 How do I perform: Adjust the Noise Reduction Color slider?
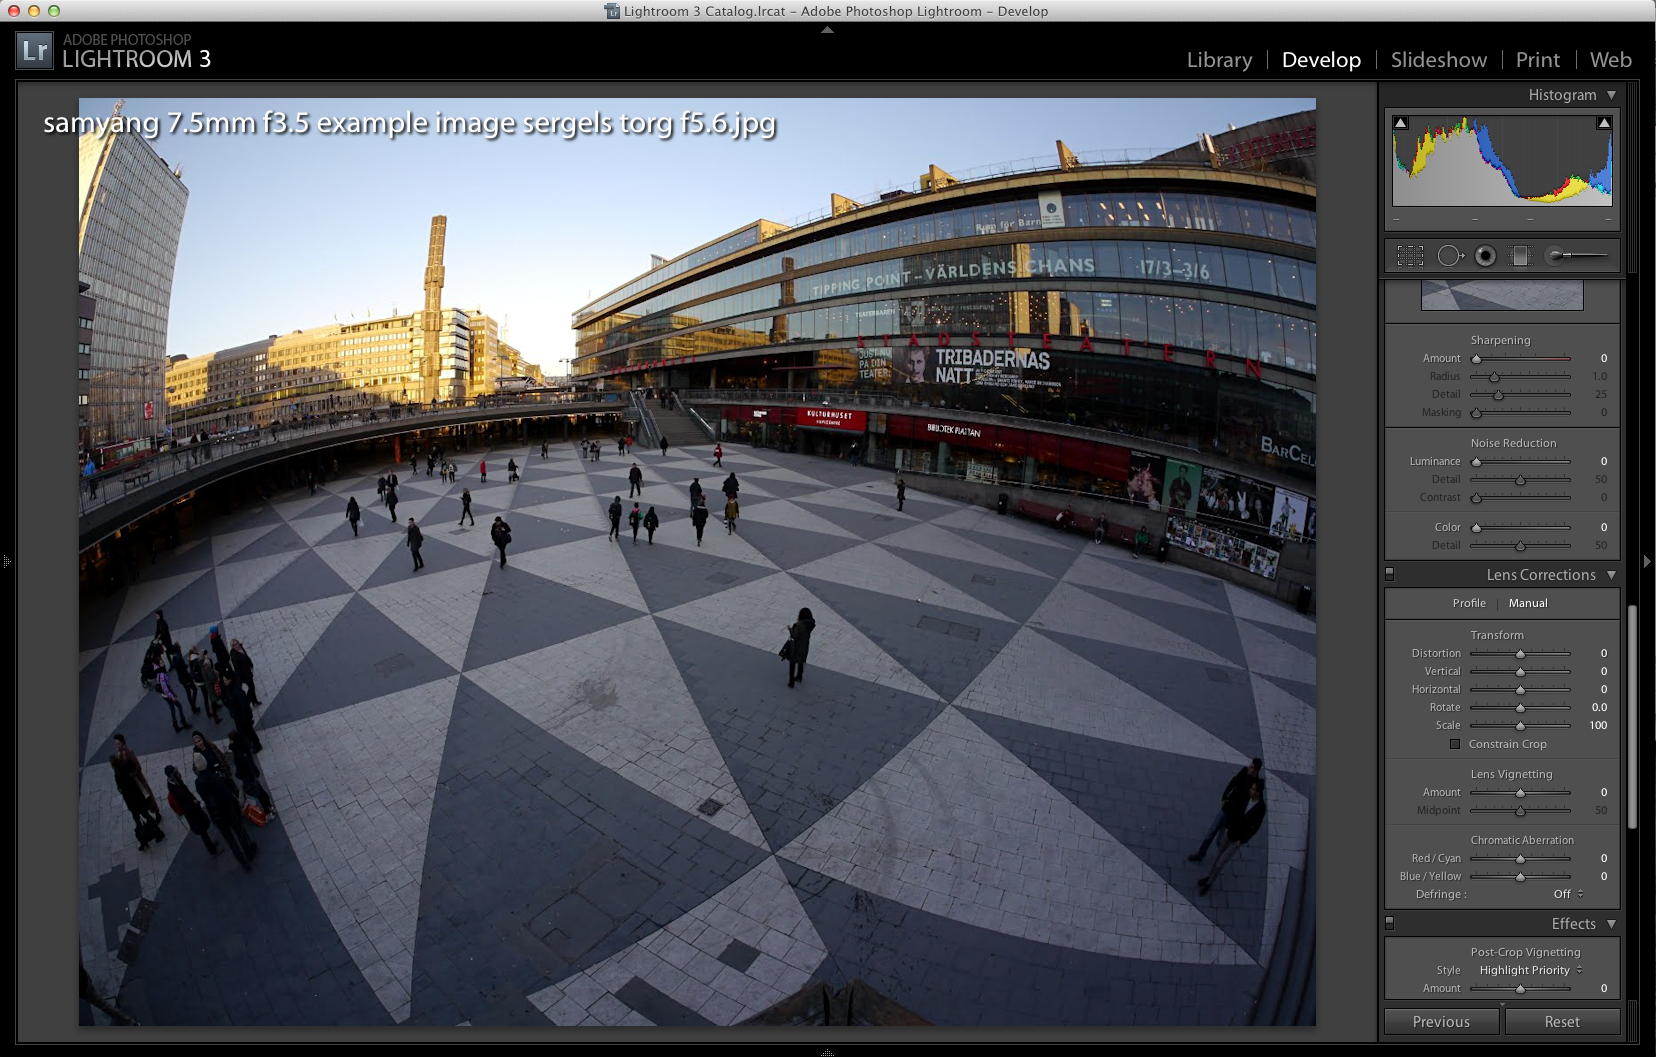1520,527
